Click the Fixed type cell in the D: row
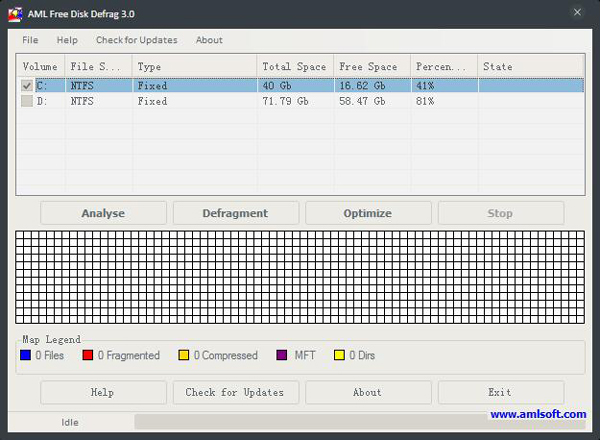This screenshot has height=440, width=600. tap(152, 101)
